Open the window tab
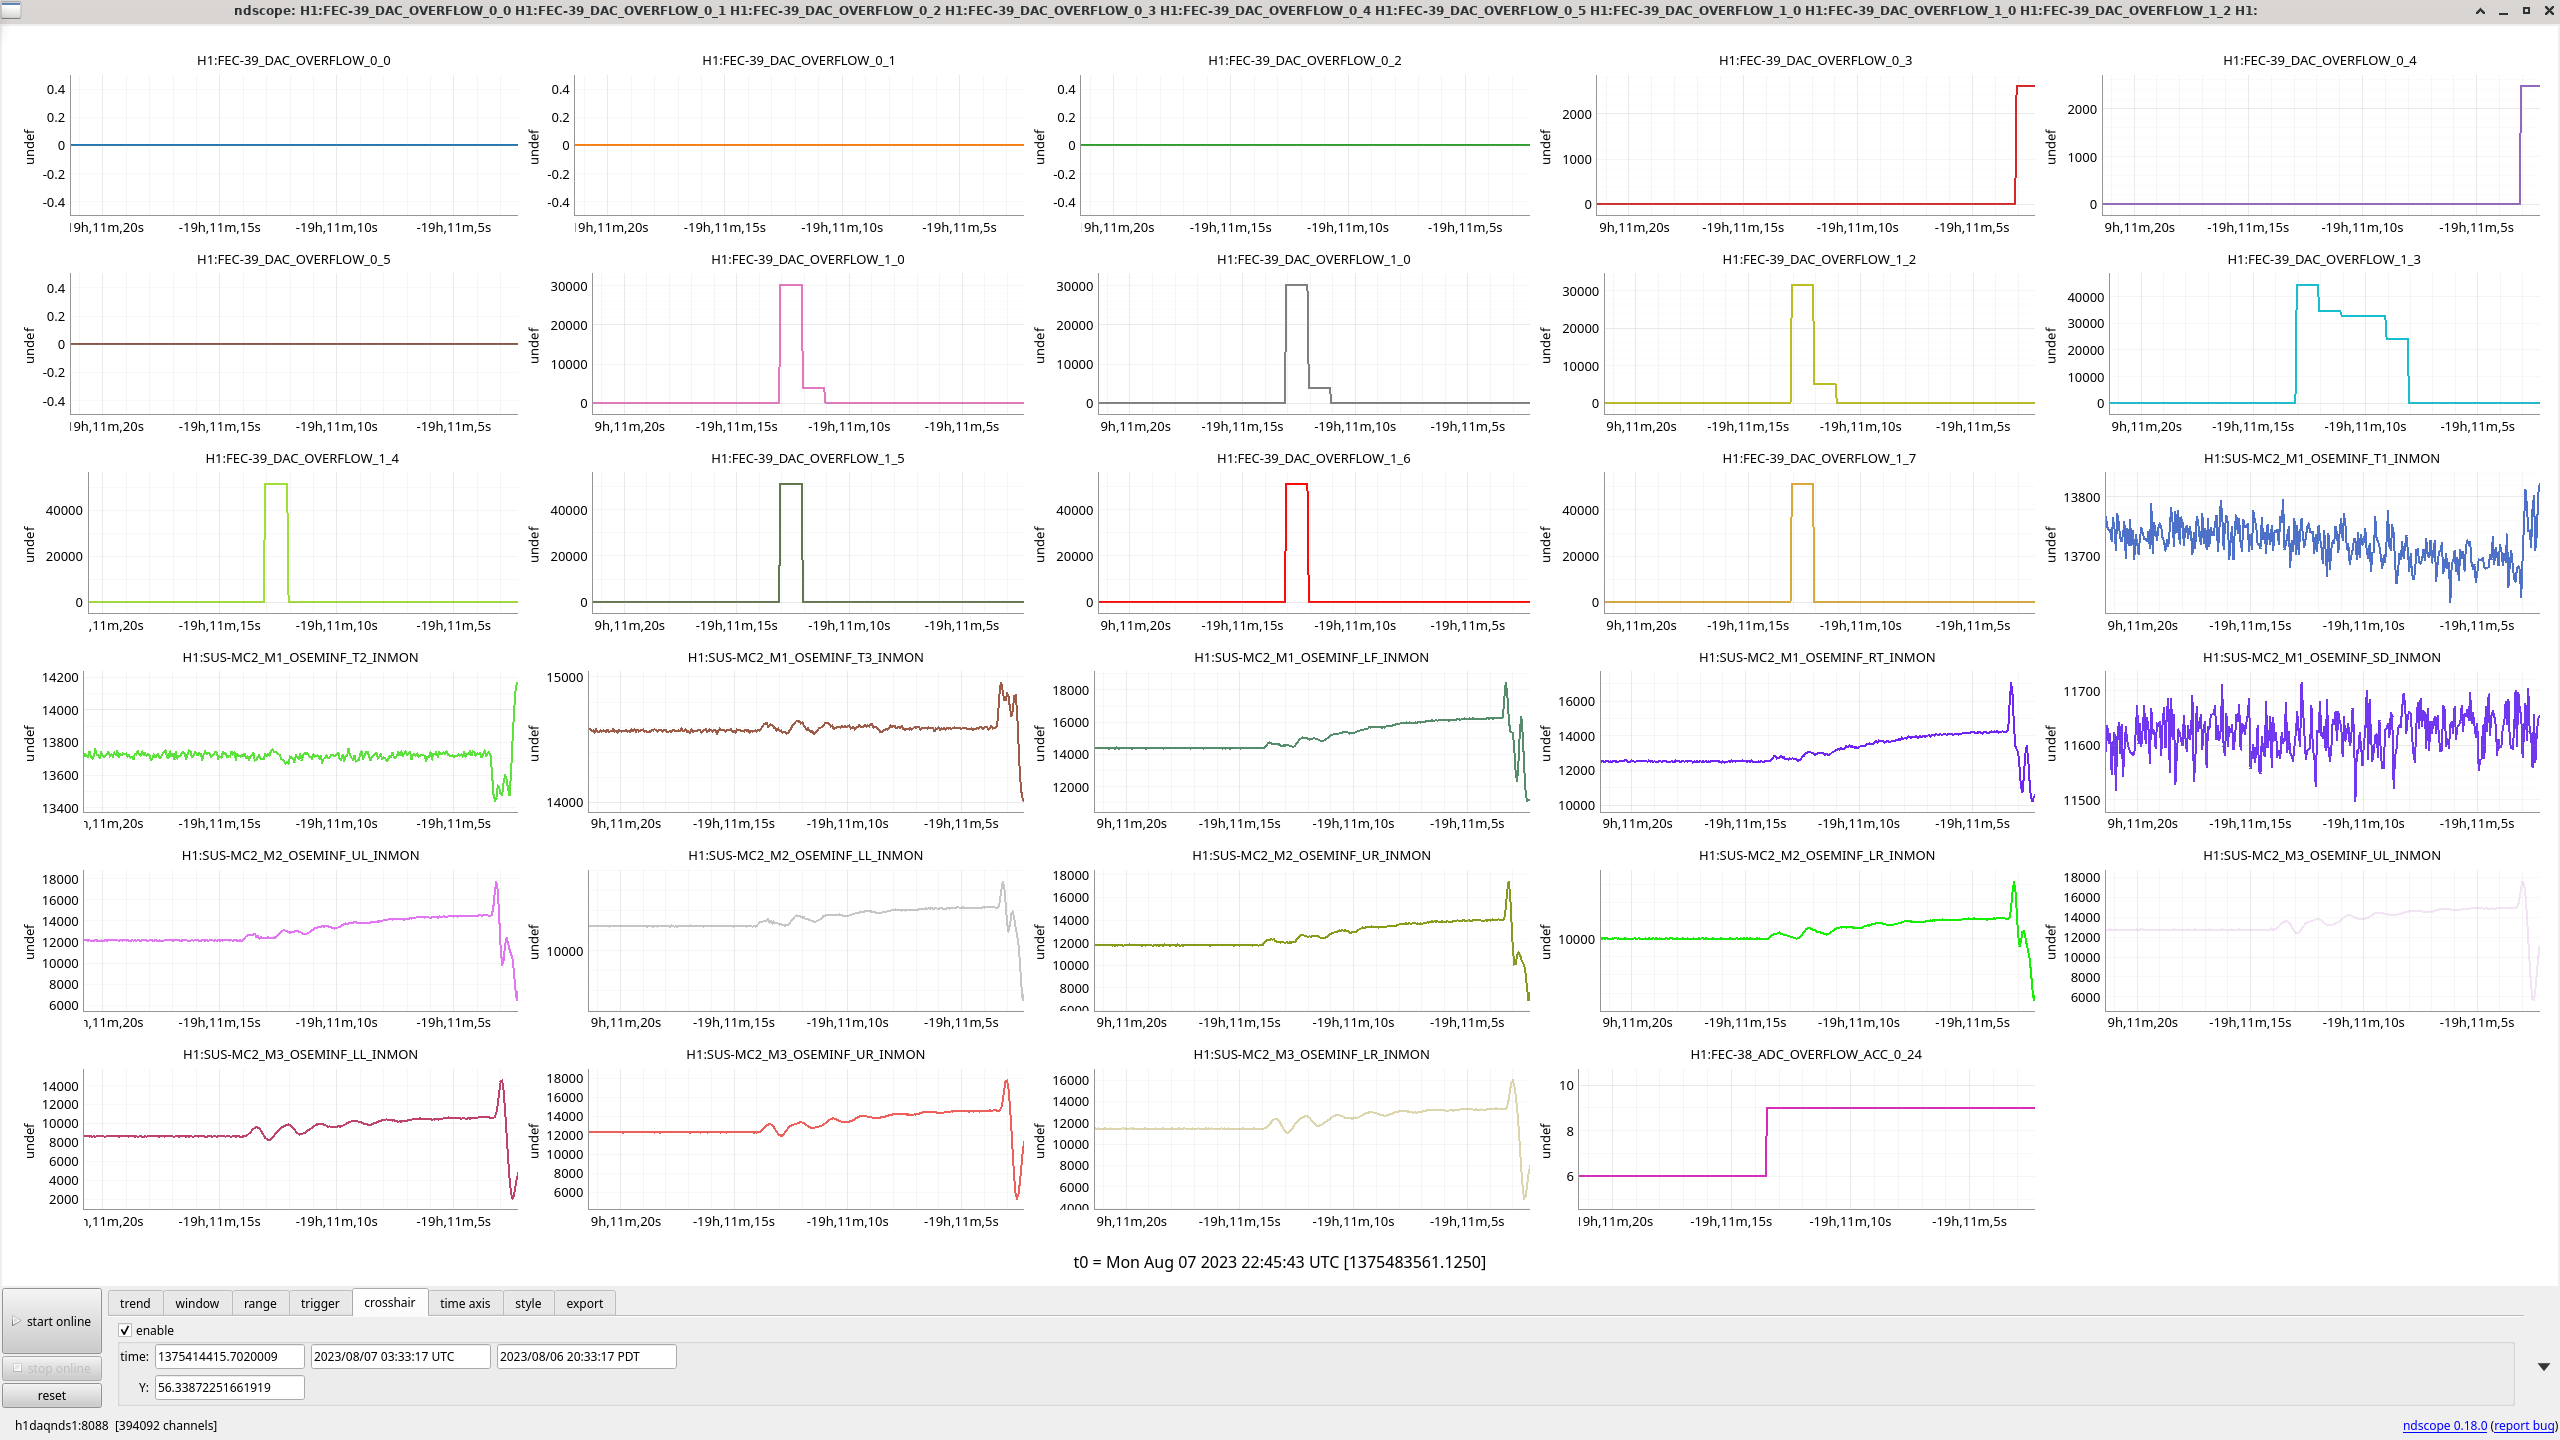This screenshot has width=2560, height=1440. click(x=197, y=1303)
